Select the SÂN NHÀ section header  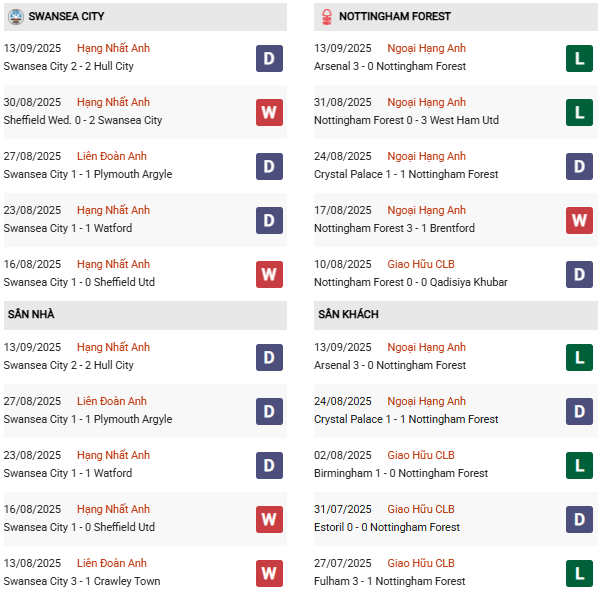pos(31,315)
